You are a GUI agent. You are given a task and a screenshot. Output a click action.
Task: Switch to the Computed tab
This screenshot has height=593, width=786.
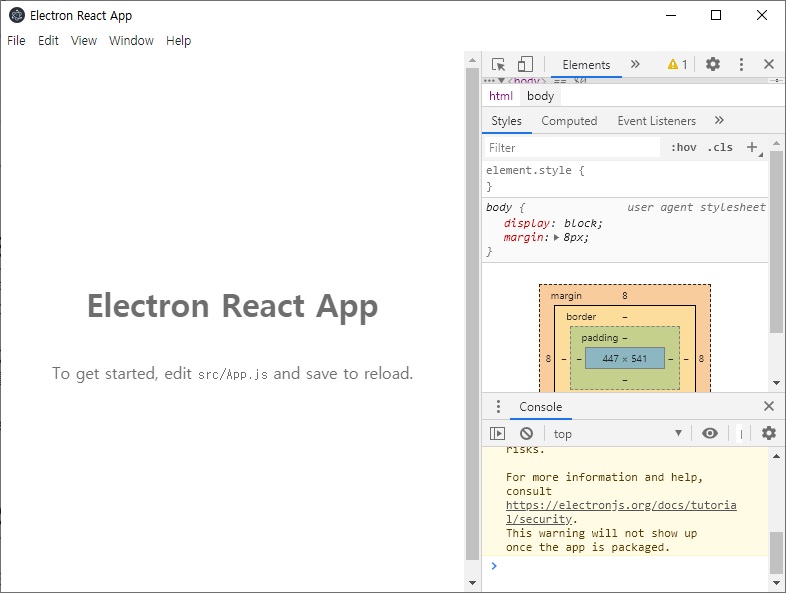click(569, 121)
